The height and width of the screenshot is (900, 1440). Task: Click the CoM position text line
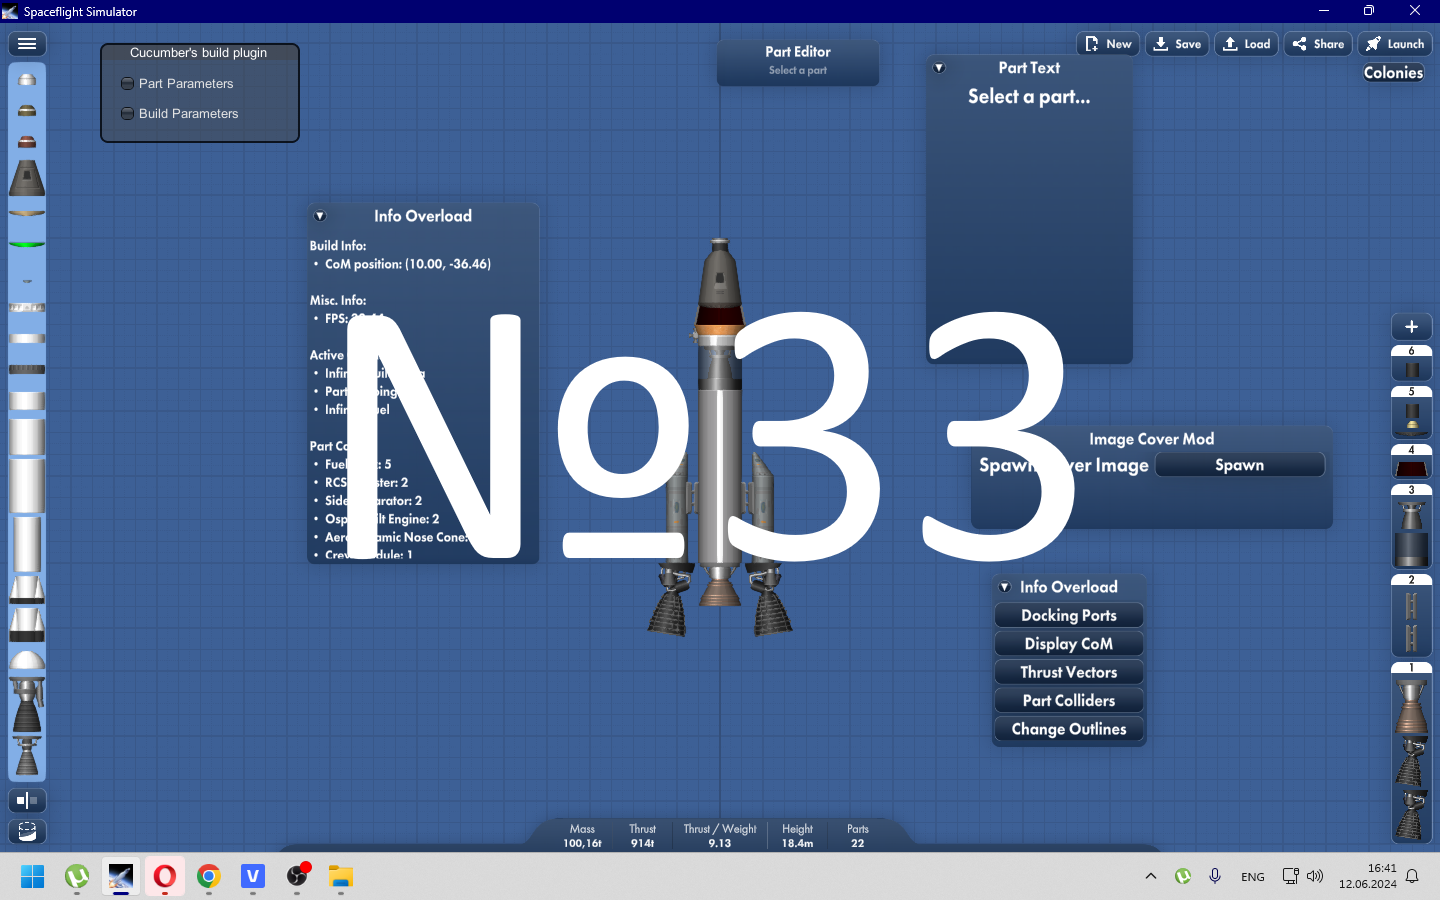[x=408, y=264]
